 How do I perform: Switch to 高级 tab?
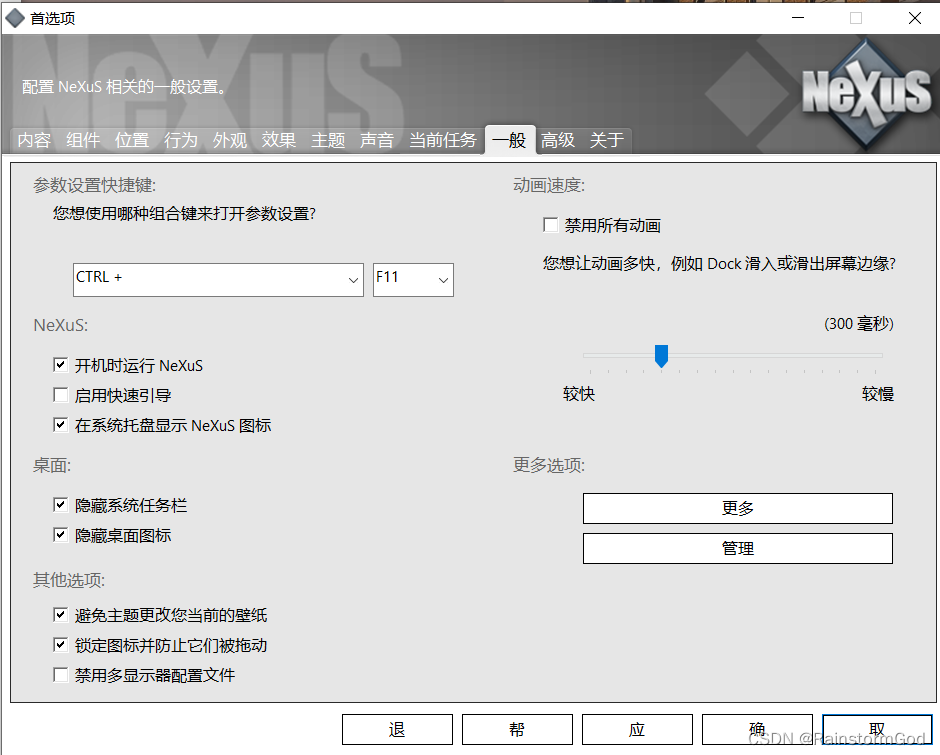pos(558,140)
